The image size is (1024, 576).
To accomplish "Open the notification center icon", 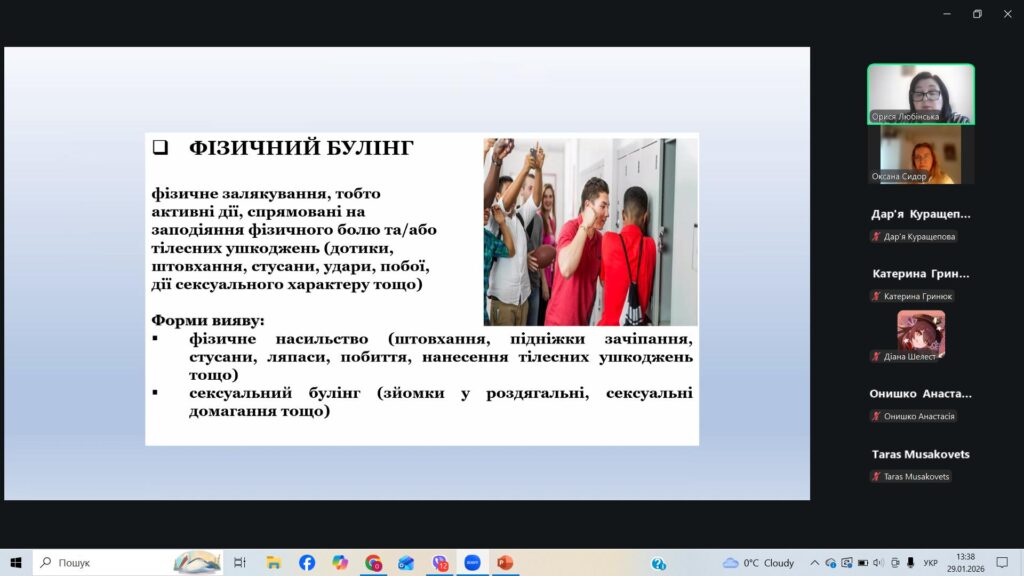I will 1003,563.
